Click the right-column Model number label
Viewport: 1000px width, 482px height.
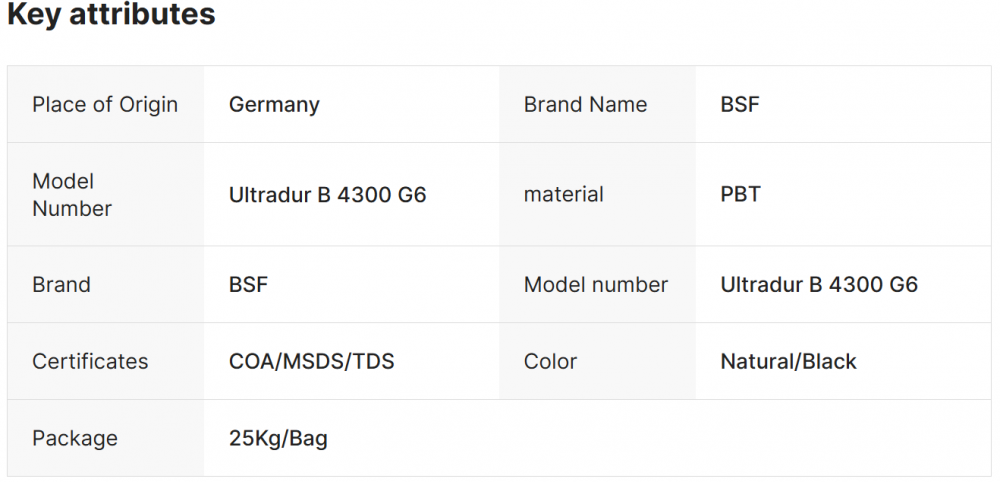pos(596,285)
